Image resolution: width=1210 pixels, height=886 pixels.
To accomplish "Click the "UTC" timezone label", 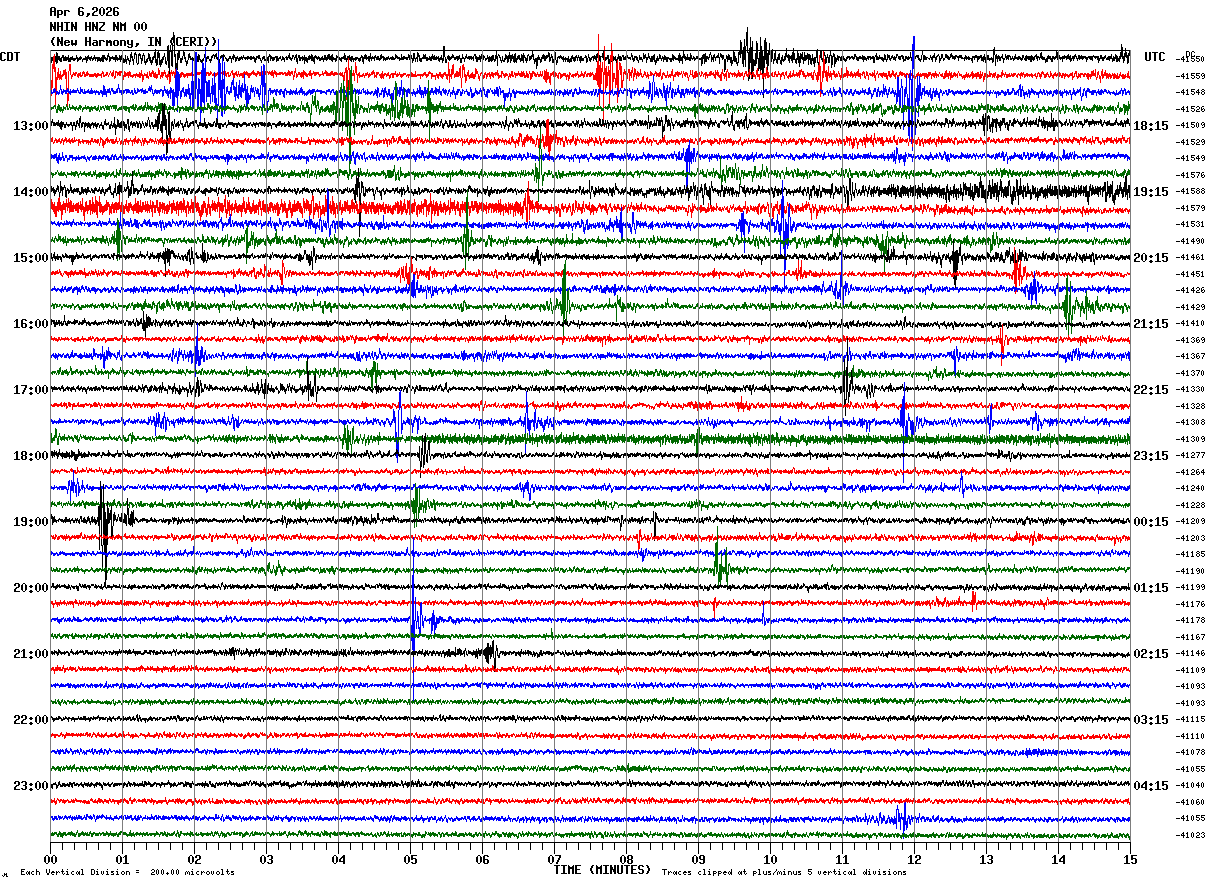I will [x=1155, y=57].
